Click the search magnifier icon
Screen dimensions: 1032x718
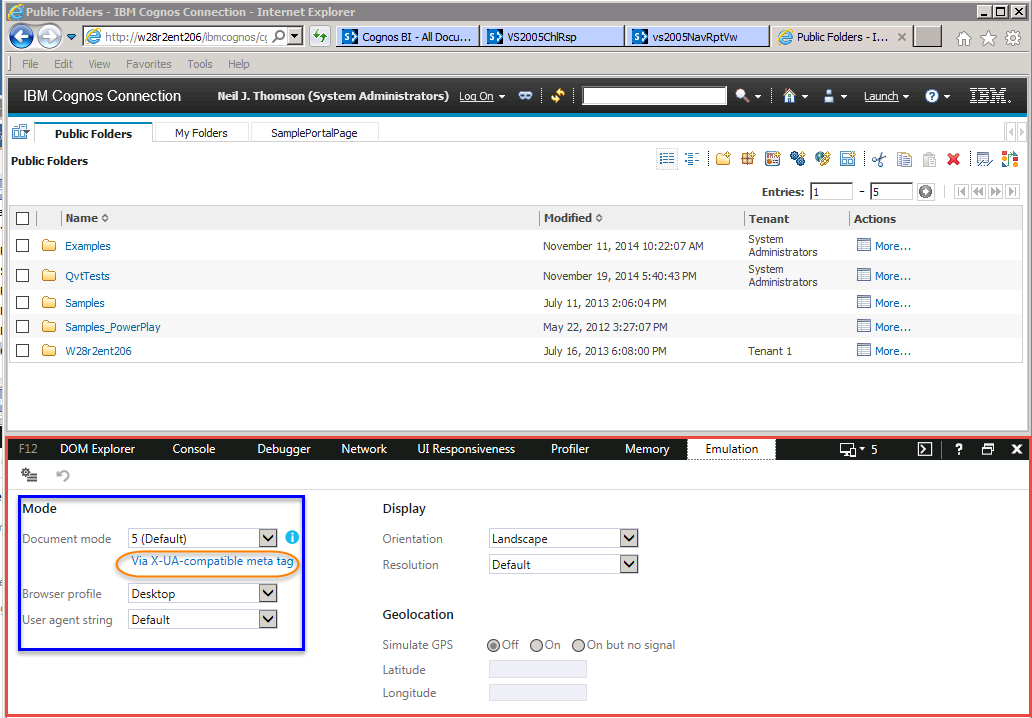(x=742, y=96)
